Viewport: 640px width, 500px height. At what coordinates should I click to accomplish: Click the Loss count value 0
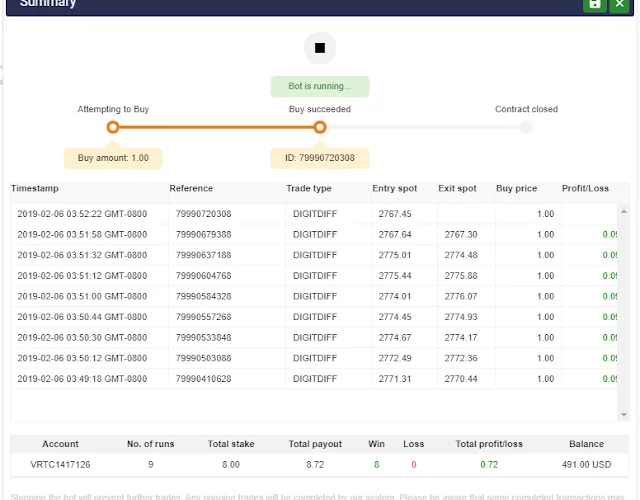(x=413, y=464)
